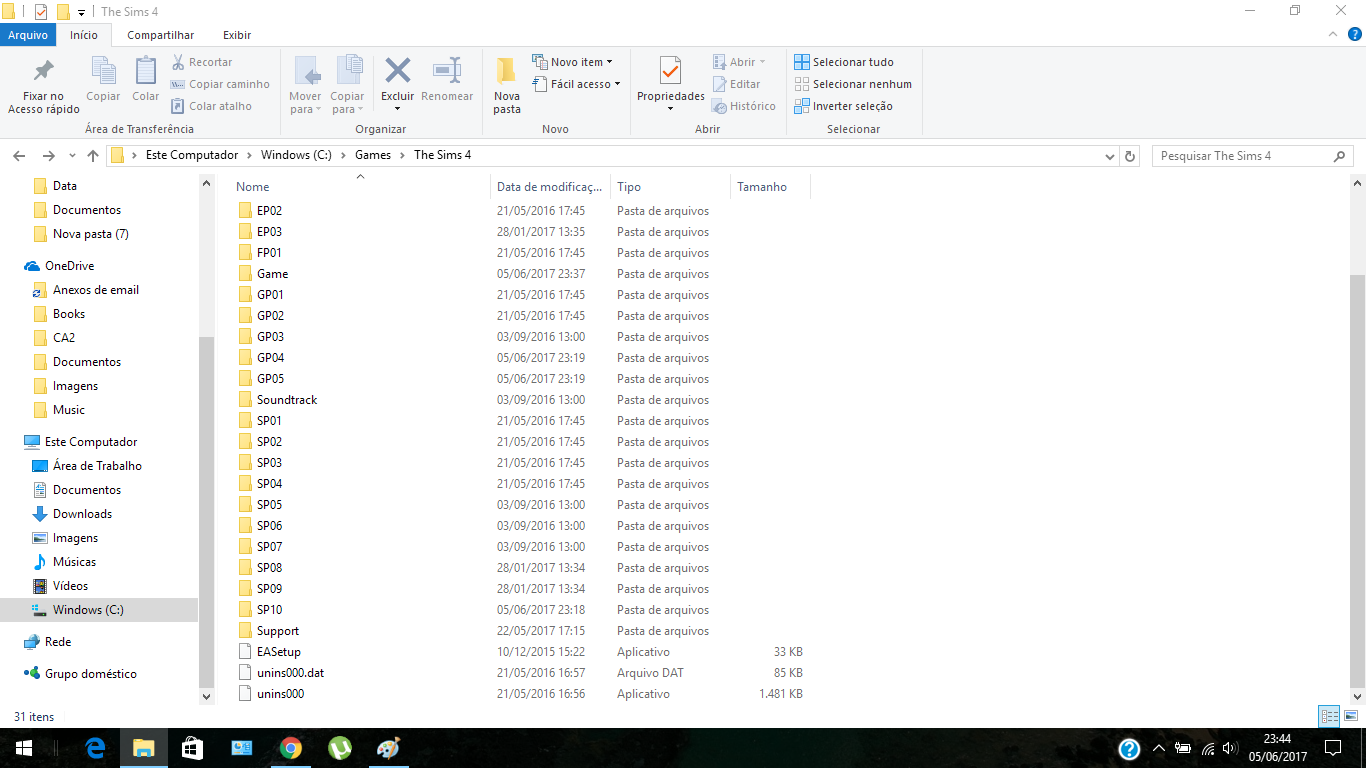Select Grupo doméstico in navigation pane
1366x768 pixels.
90,674
